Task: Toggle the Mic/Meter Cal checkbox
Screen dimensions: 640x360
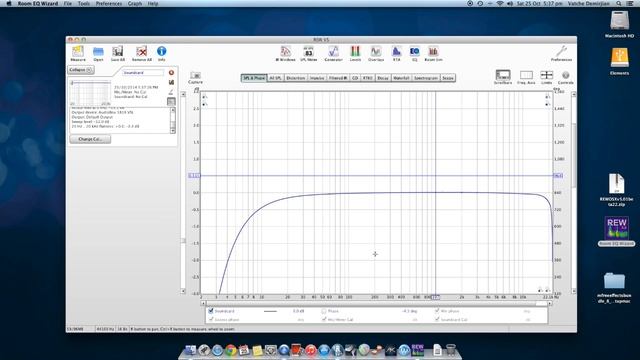Action: (x=324, y=319)
